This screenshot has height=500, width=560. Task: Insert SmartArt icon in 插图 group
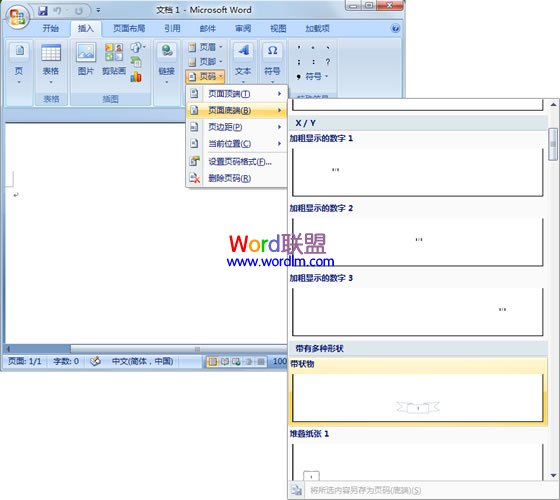click(136, 61)
